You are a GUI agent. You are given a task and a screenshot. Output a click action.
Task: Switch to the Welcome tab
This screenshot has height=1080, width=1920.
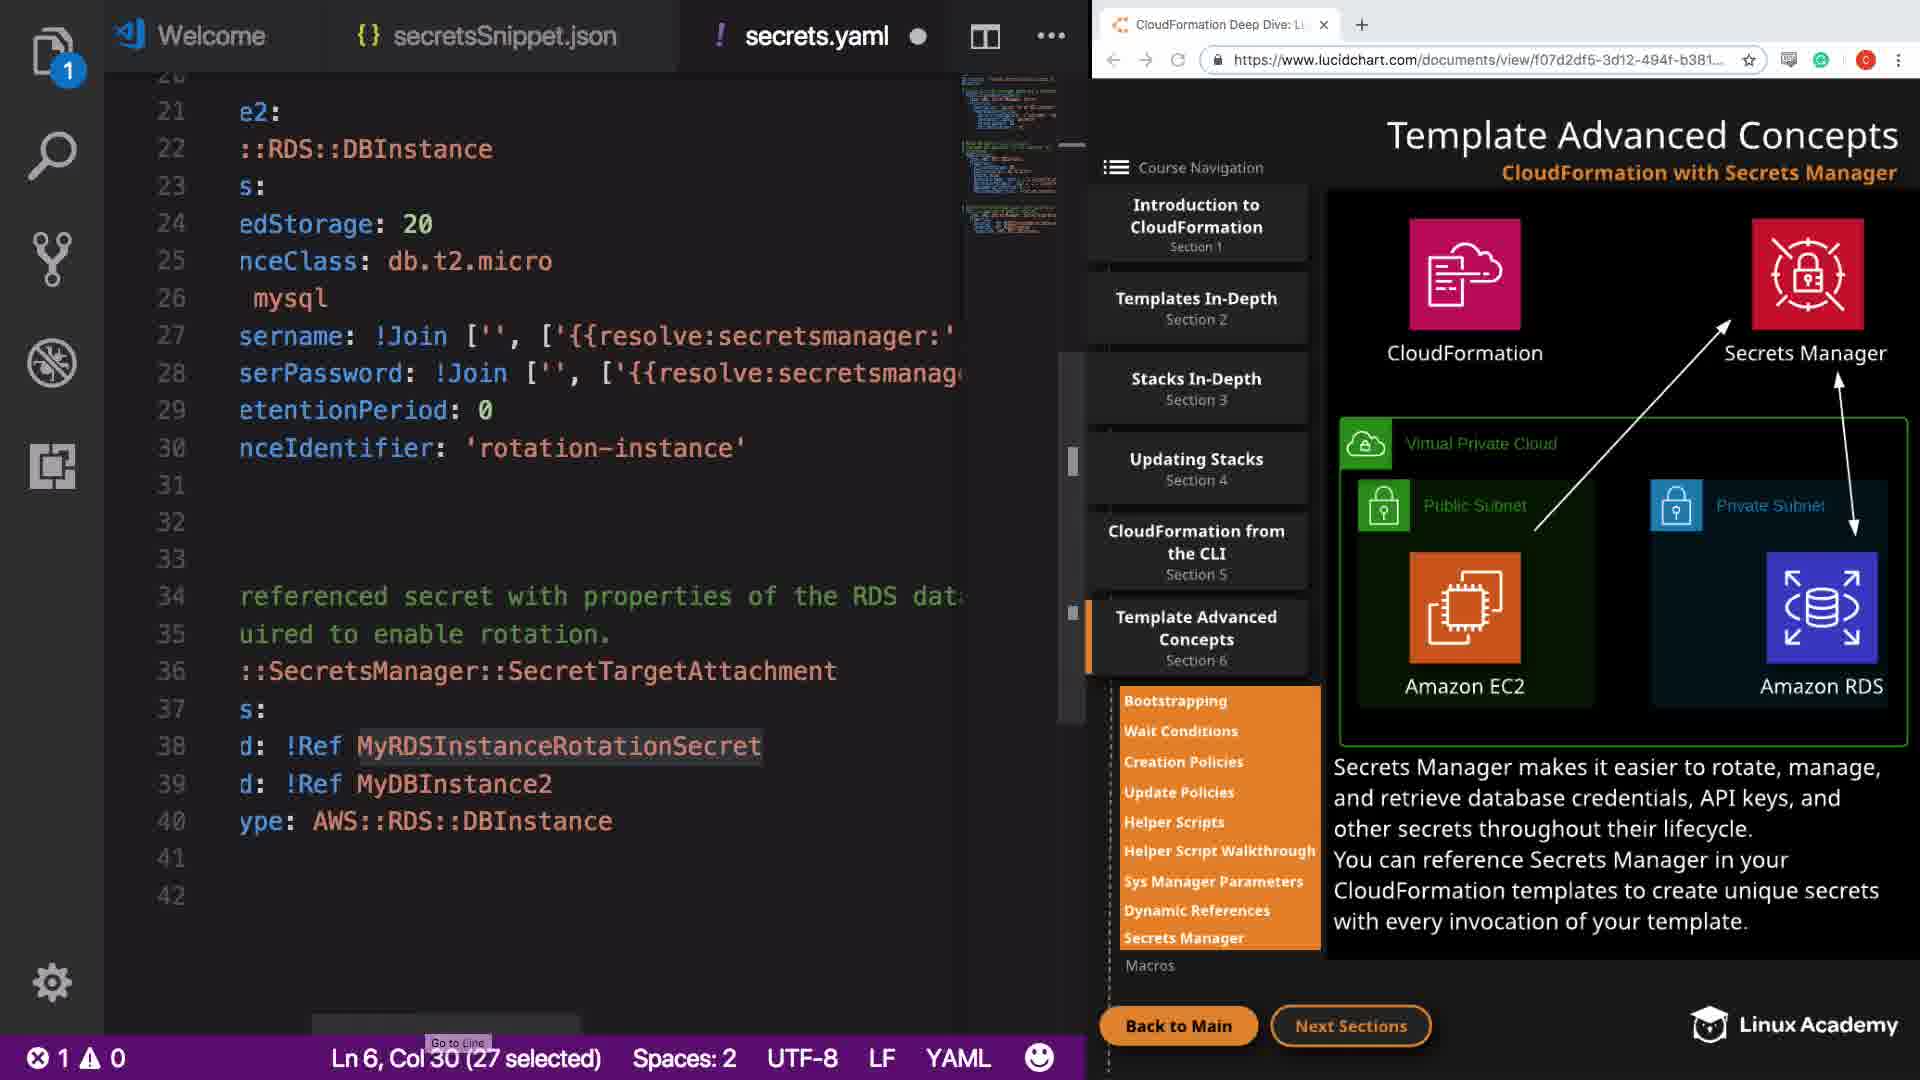[210, 36]
